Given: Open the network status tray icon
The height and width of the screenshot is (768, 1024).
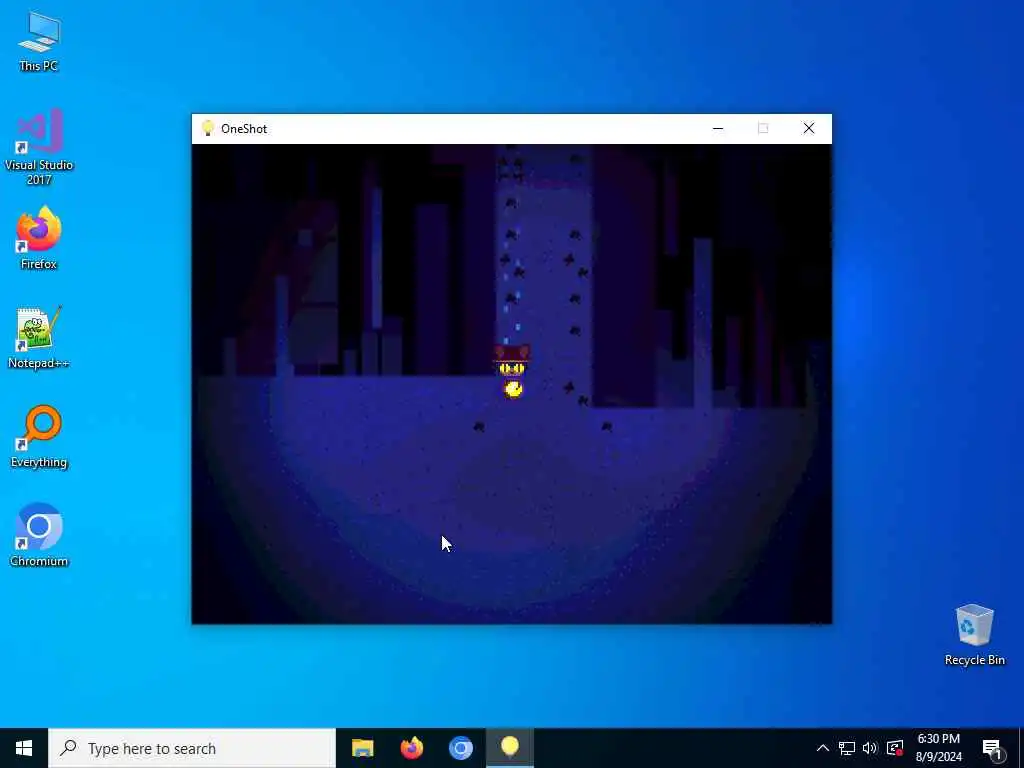Looking at the screenshot, I should (847, 748).
